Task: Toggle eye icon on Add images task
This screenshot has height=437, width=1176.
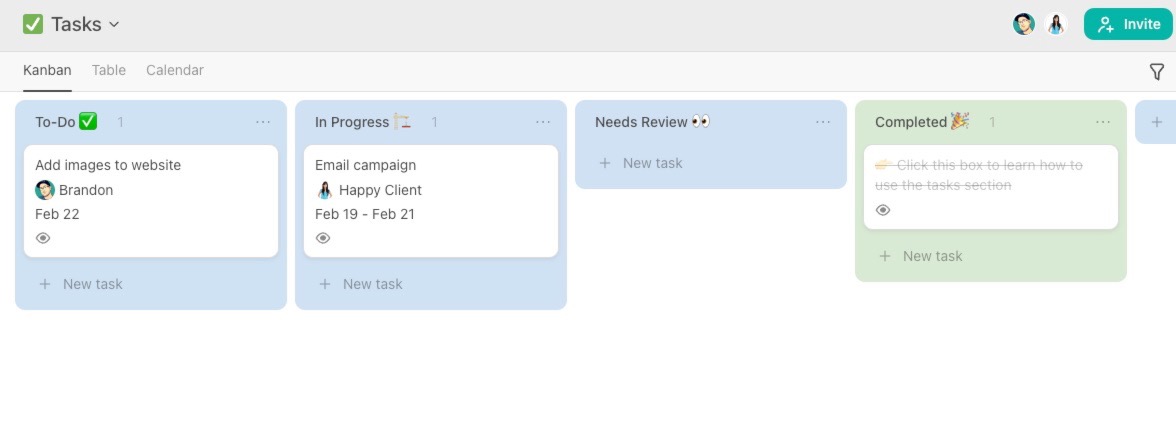Action: tap(43, 238)
